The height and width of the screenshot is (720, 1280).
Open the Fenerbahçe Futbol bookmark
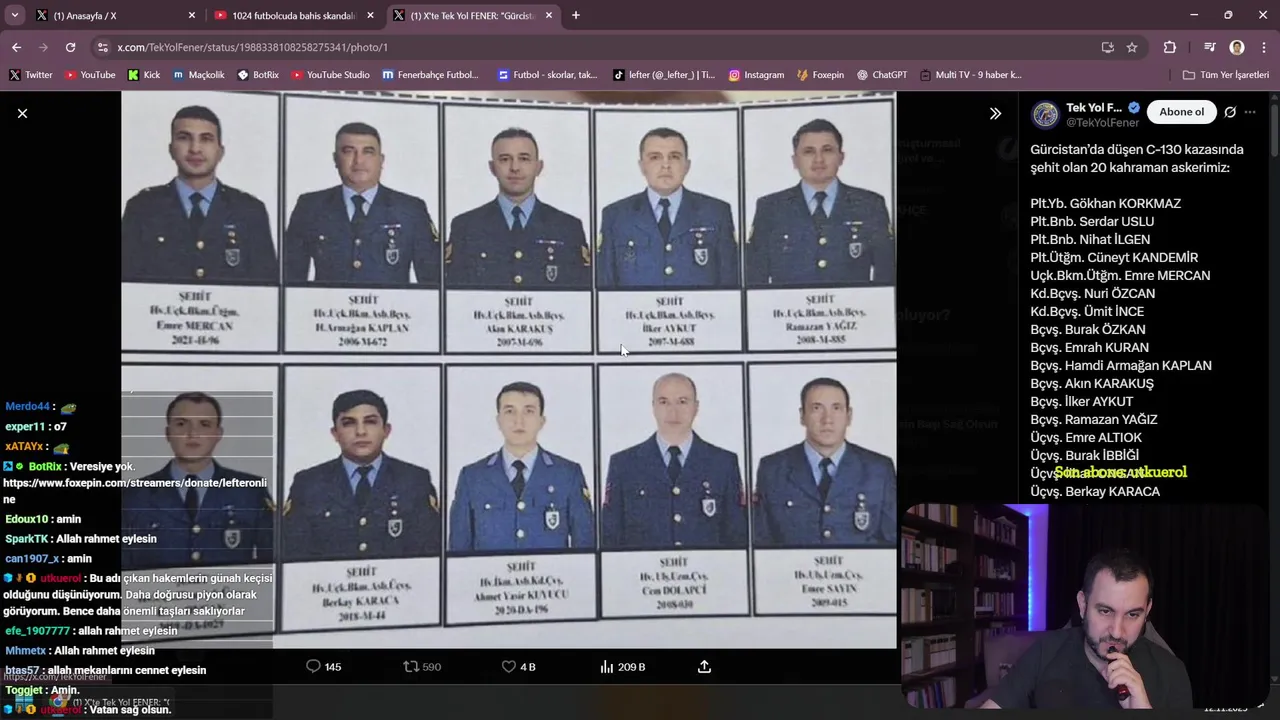(x=430, y=74)
